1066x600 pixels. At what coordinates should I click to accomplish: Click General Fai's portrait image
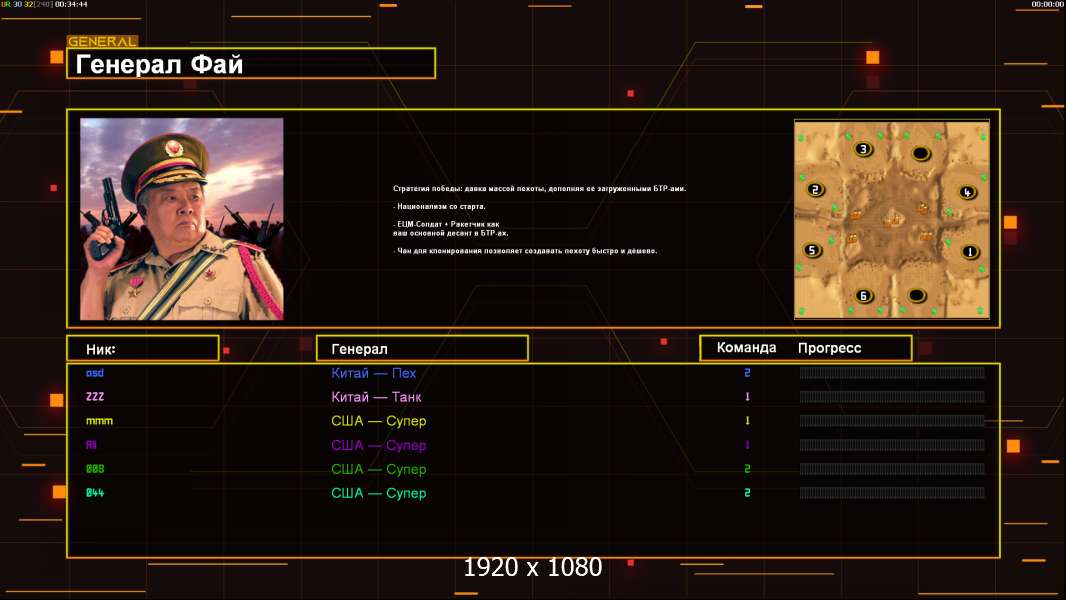click(x=182, y=219)
